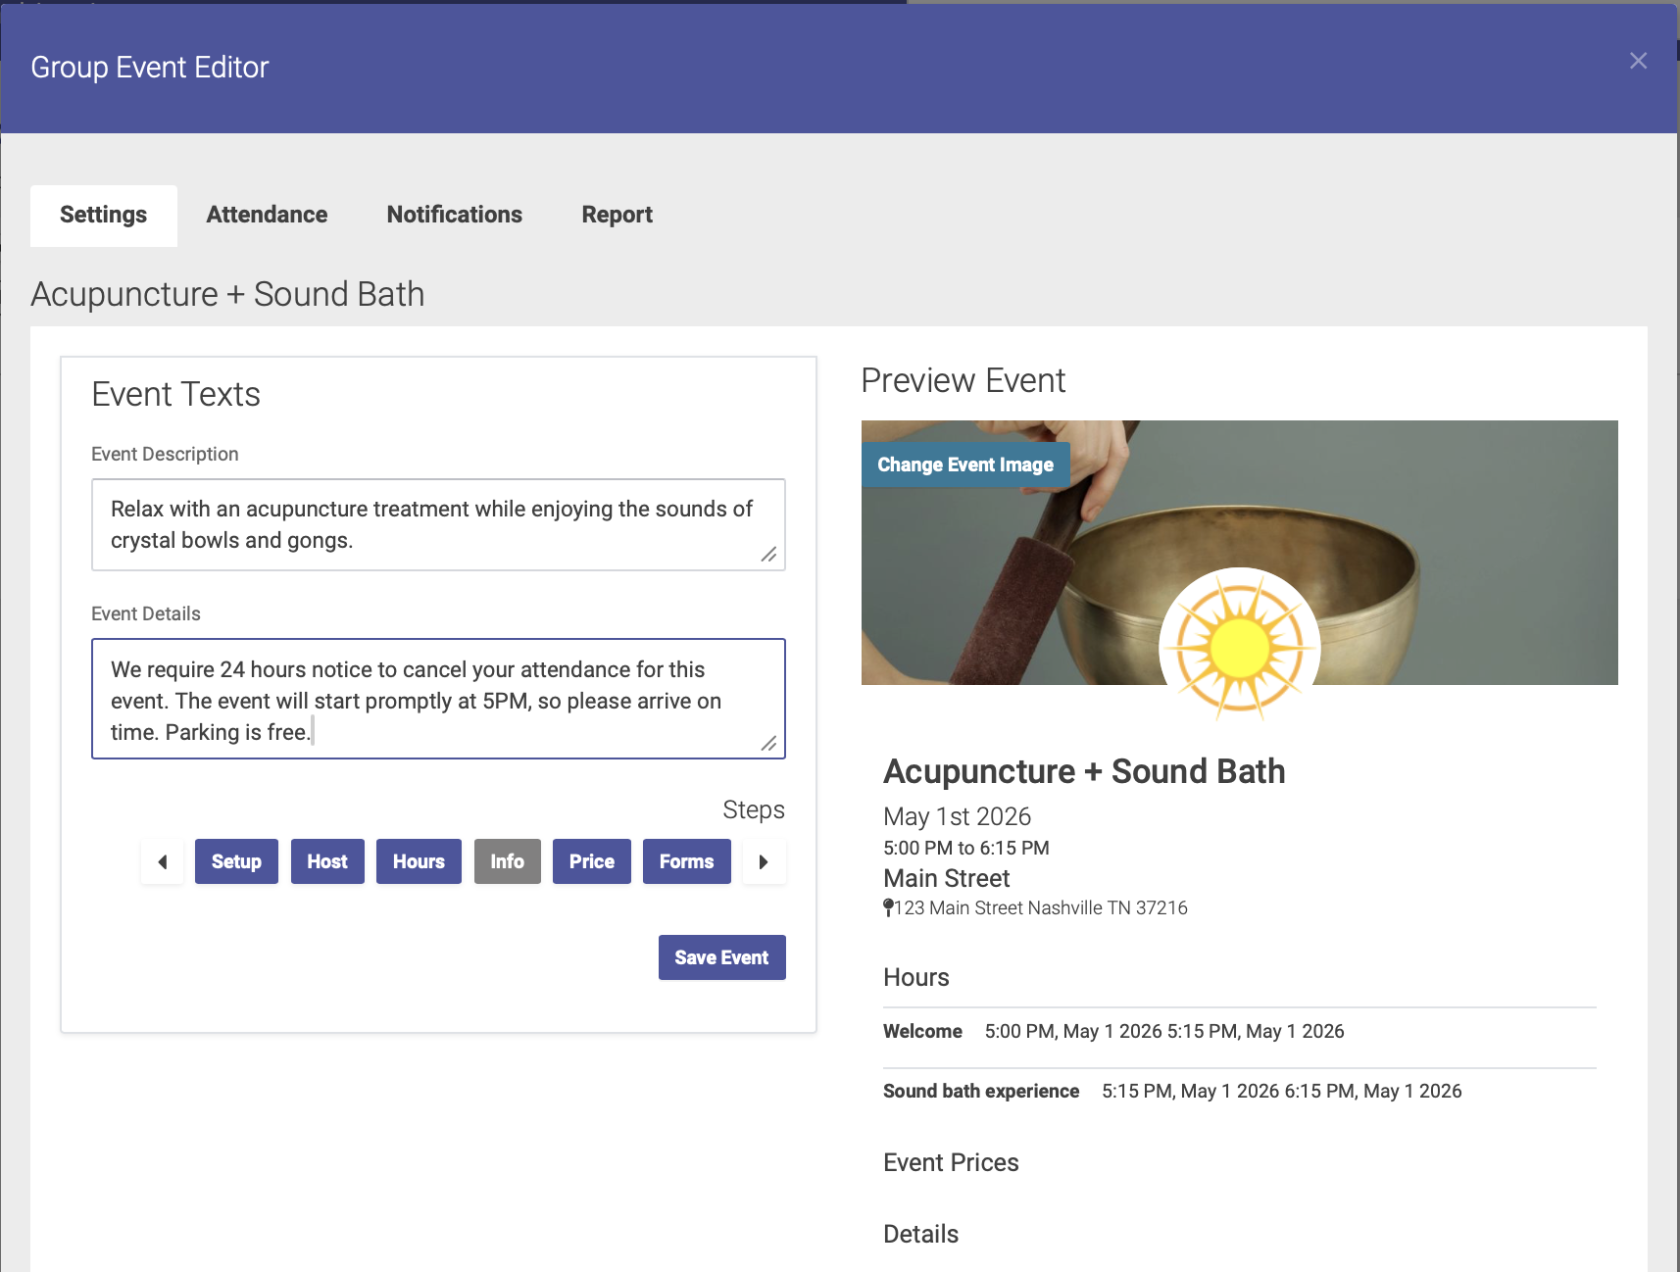Grab Event Details textarea resize handle
This screenshot has width=1680, height=1272.
768,742
